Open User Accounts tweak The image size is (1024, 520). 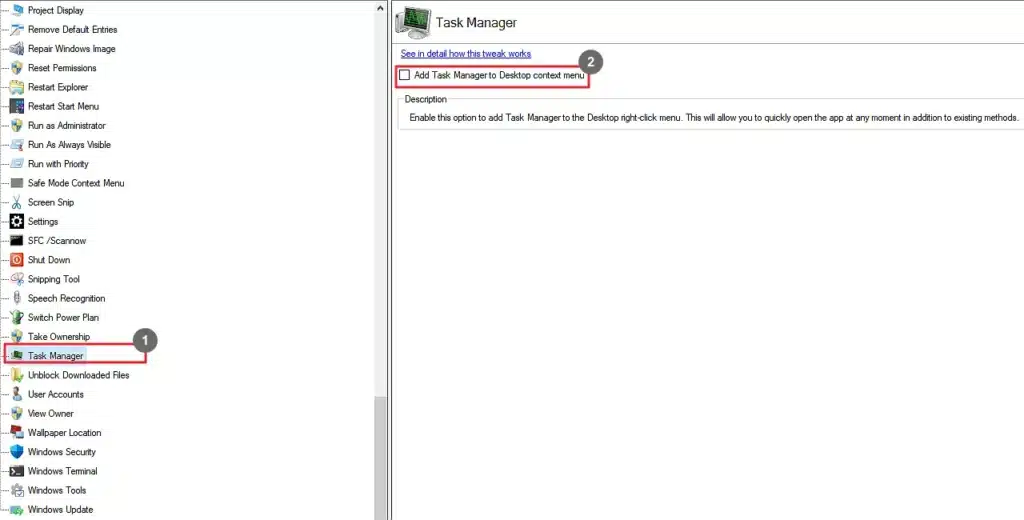pos(56,395)
